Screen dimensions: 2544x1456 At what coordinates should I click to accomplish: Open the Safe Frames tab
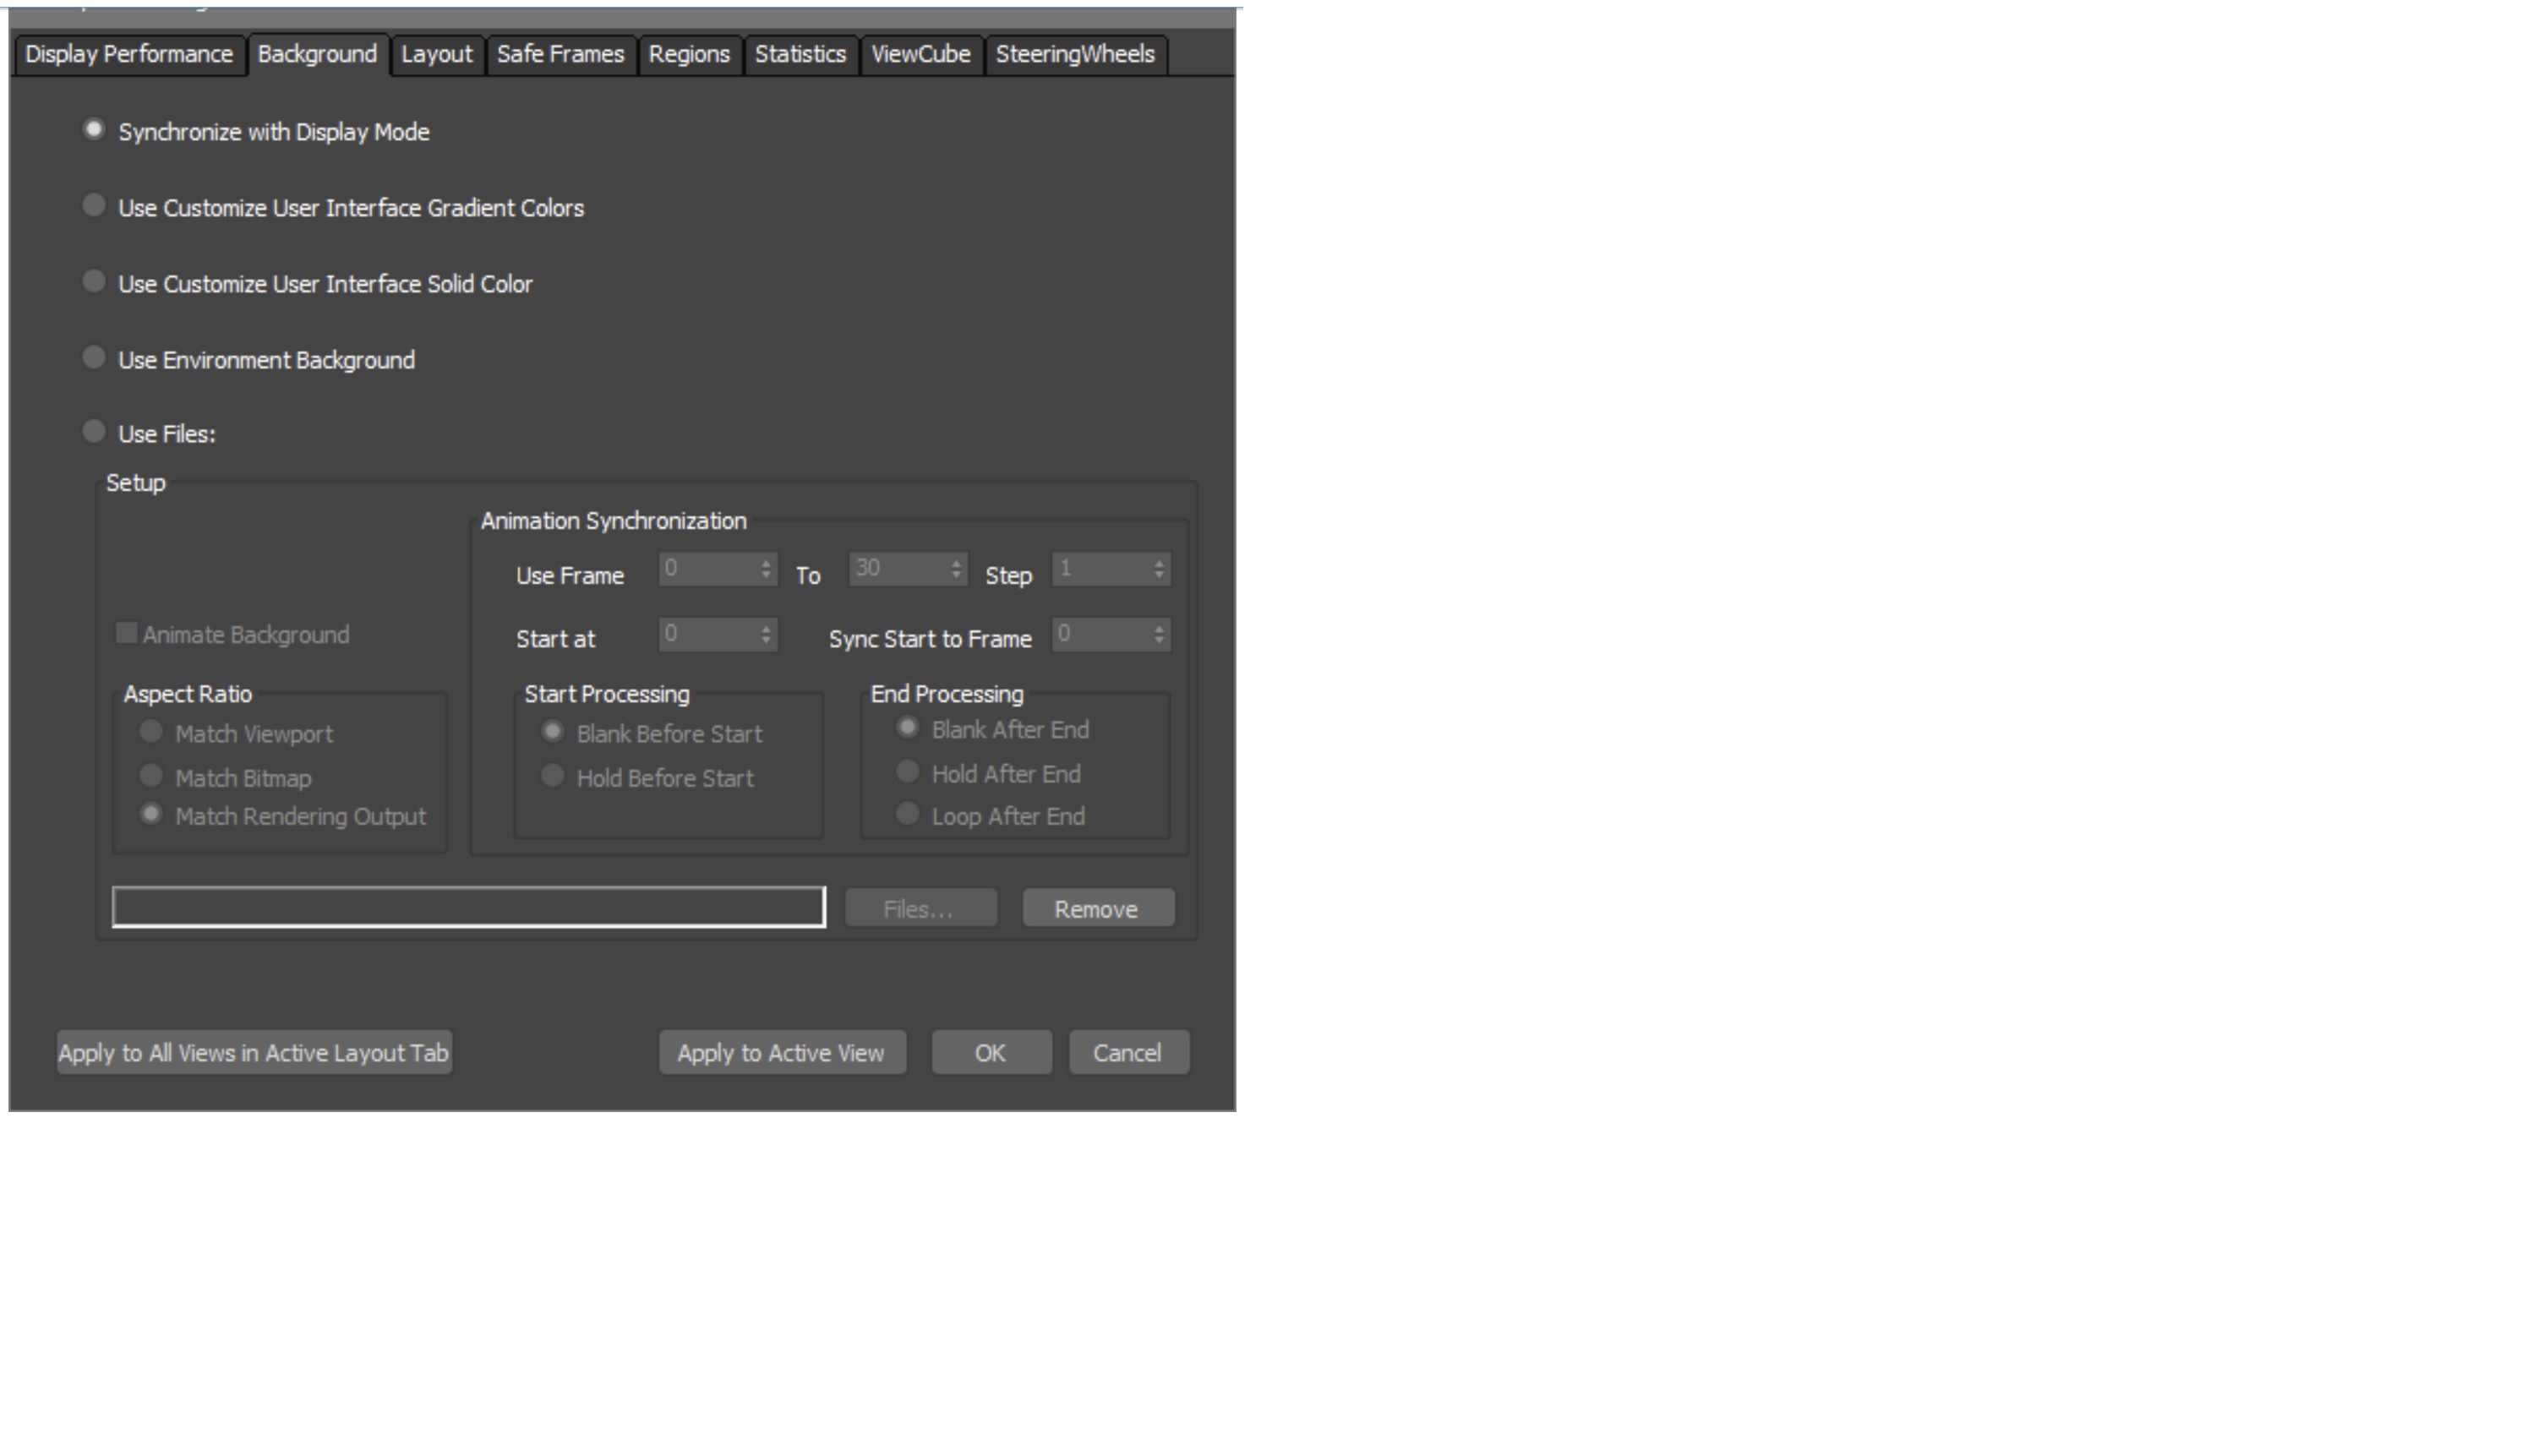point(560,54)
